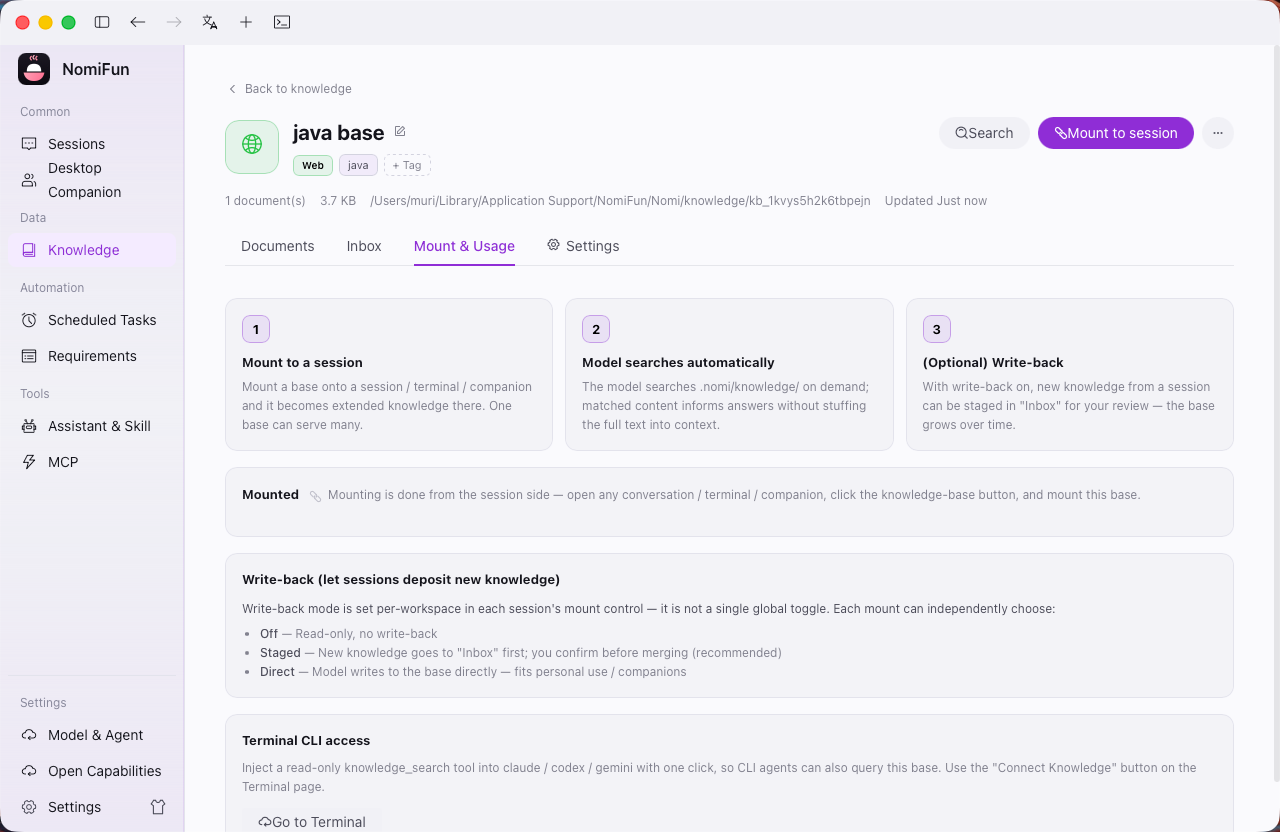
Task: Click the java base title
Action: 338,133
